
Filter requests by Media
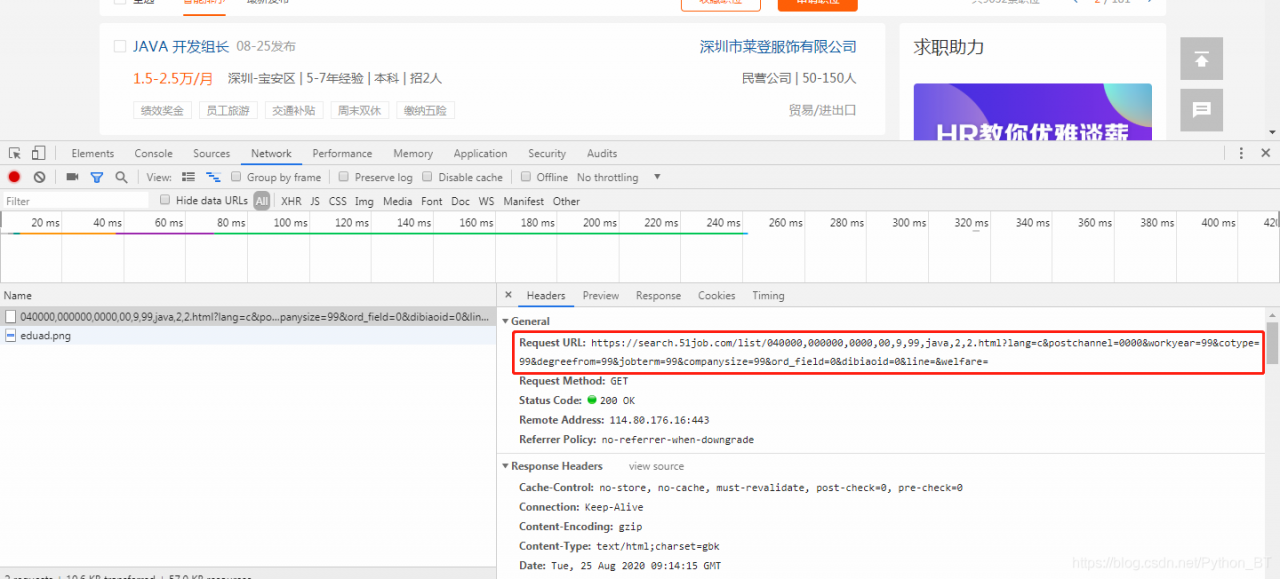click(x=397, y=201)
